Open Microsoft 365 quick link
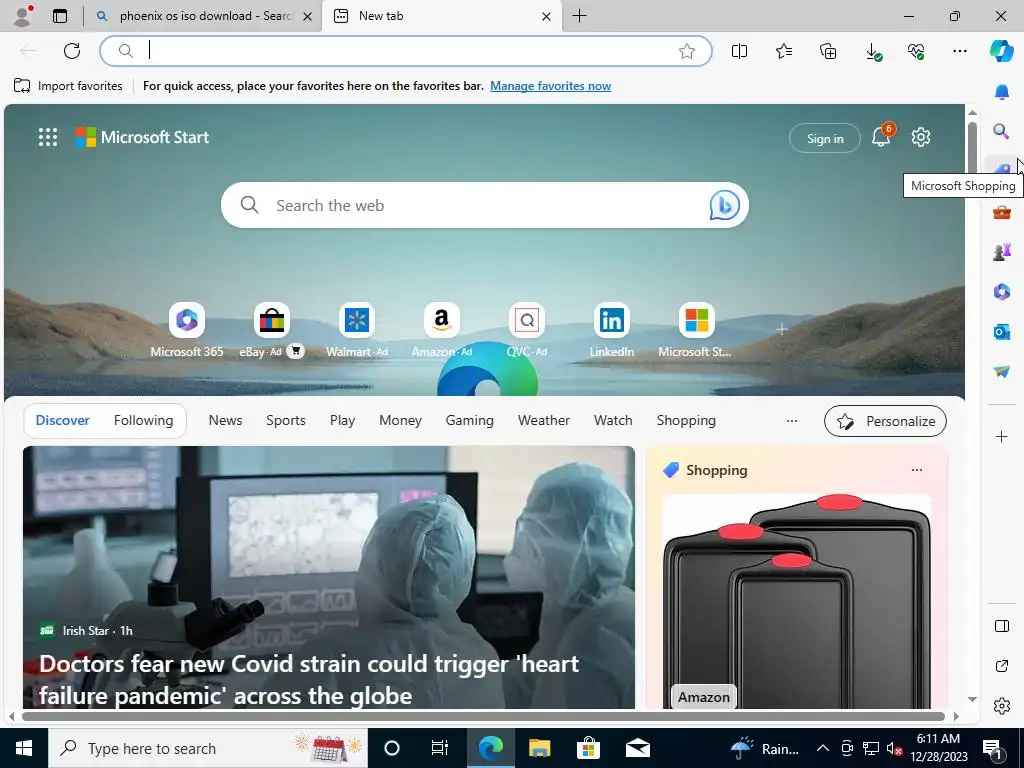 (x=187, y=330)
